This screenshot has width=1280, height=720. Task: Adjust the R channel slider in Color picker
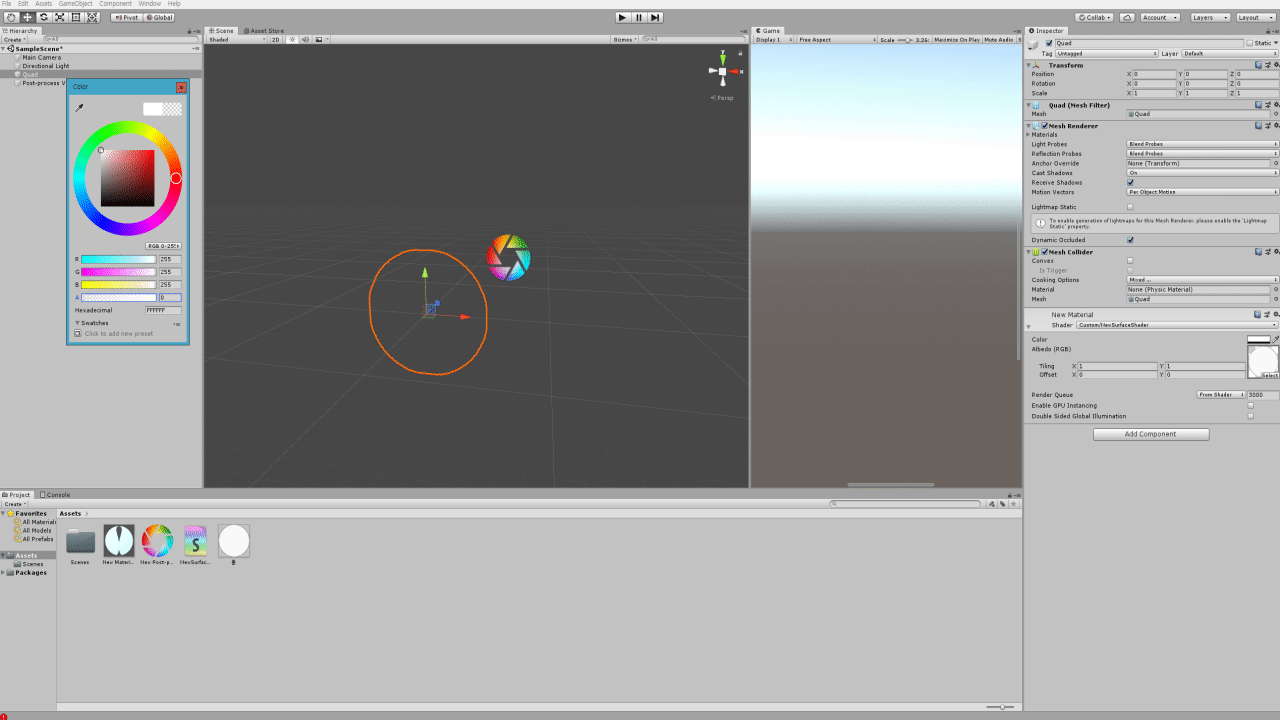tap(119, 259)
